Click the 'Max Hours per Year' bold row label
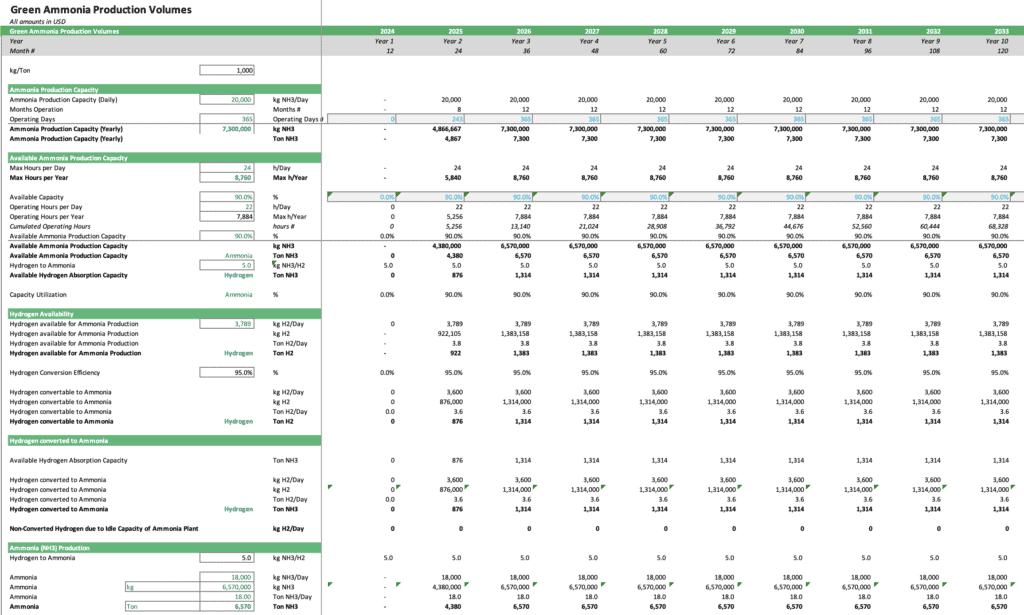Viewport: 1024px width, 615px height. pyautogui.click(x=39, y=178)
